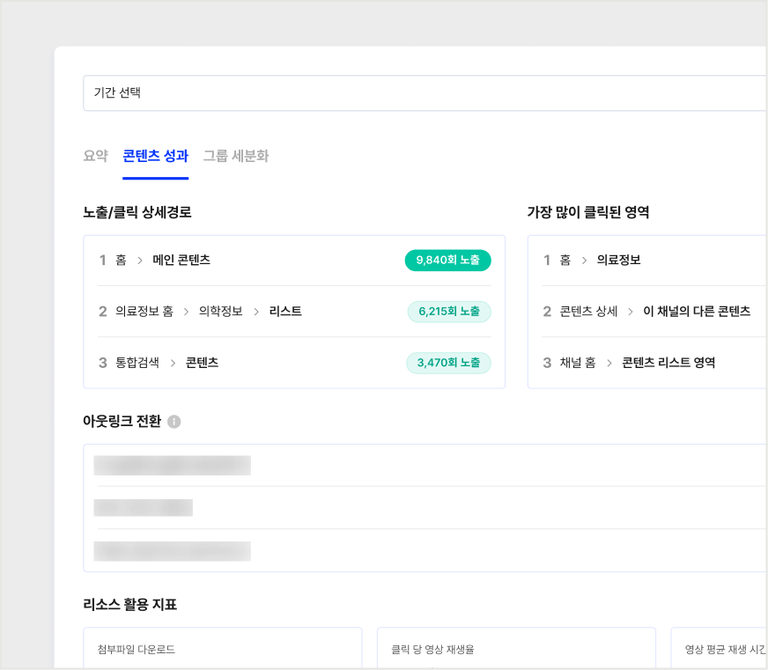Click the 노출/클릭 상세경로 heading
The image size is (768, 670).
pos(137,213)
